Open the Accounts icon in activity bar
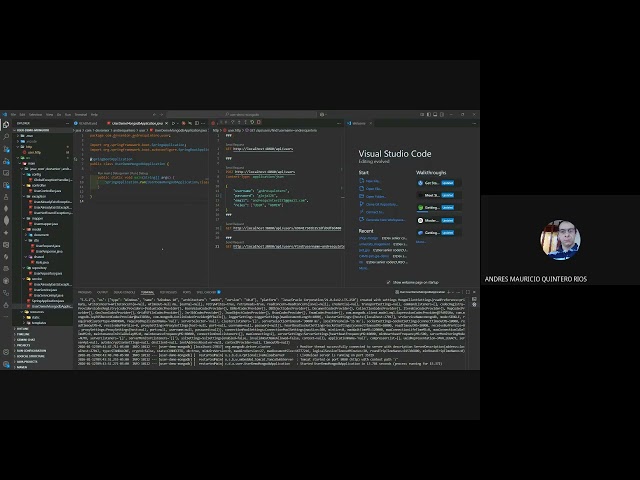This screenshot has width=640, height=480. 6,352
